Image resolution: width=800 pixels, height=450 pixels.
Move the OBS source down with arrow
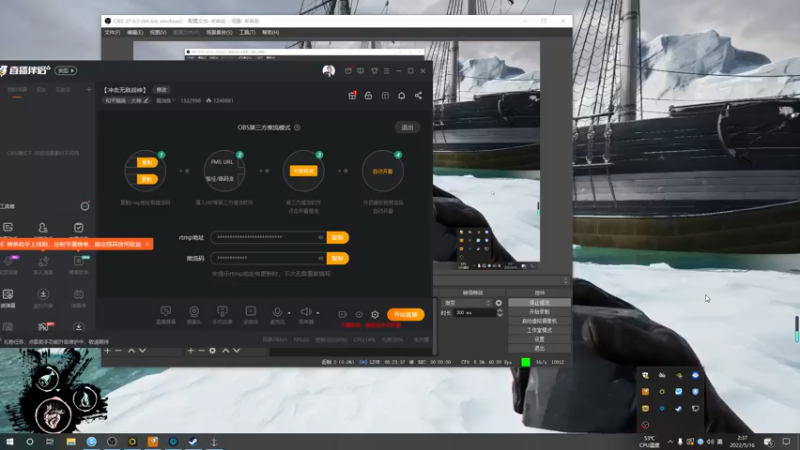(x=237, y=351)
